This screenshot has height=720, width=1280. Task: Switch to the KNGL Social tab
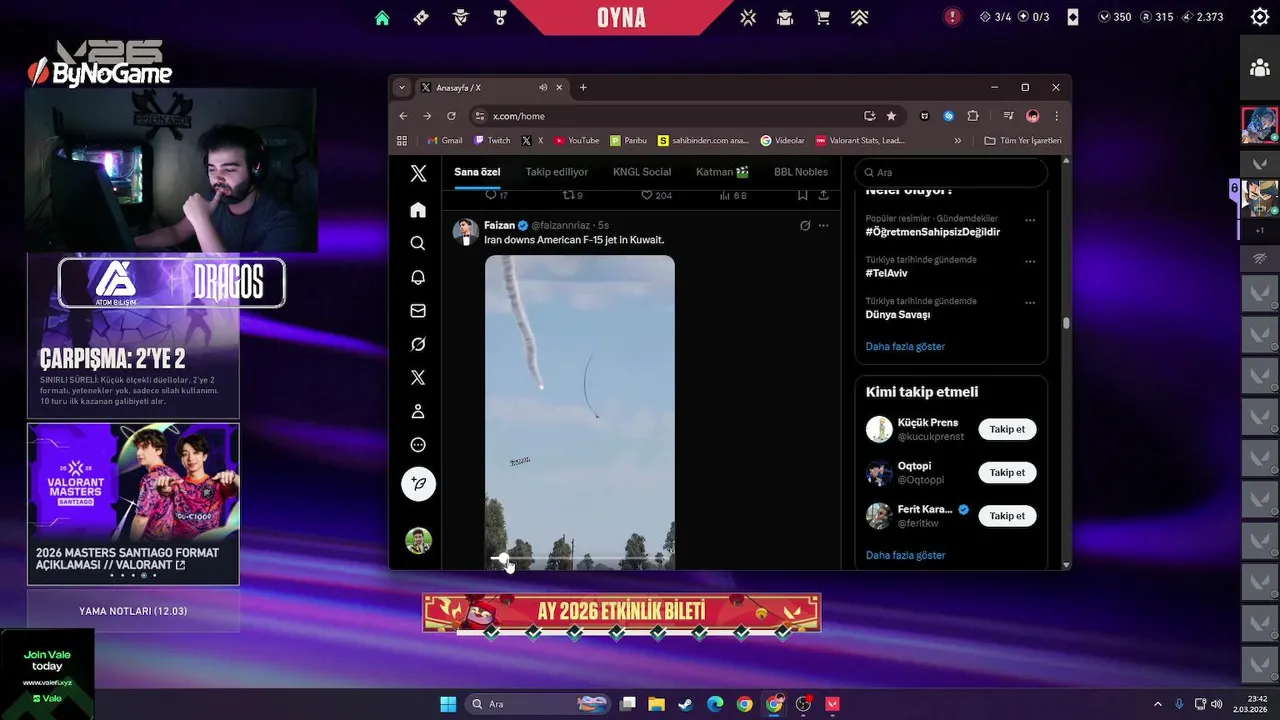tap(642, 172)
